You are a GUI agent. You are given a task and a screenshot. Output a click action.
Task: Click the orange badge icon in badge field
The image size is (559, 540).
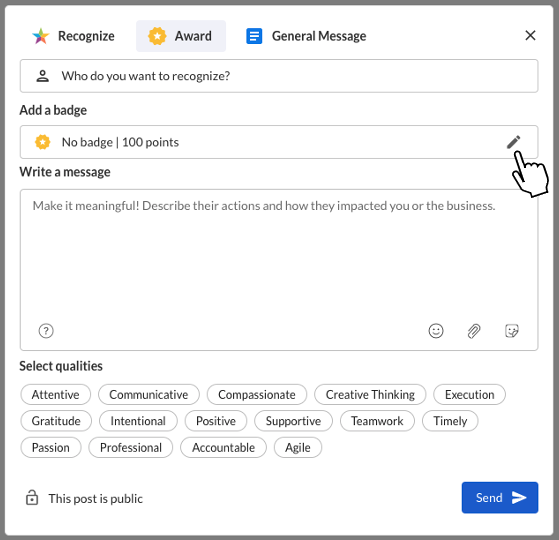click(x=42, y=142)
